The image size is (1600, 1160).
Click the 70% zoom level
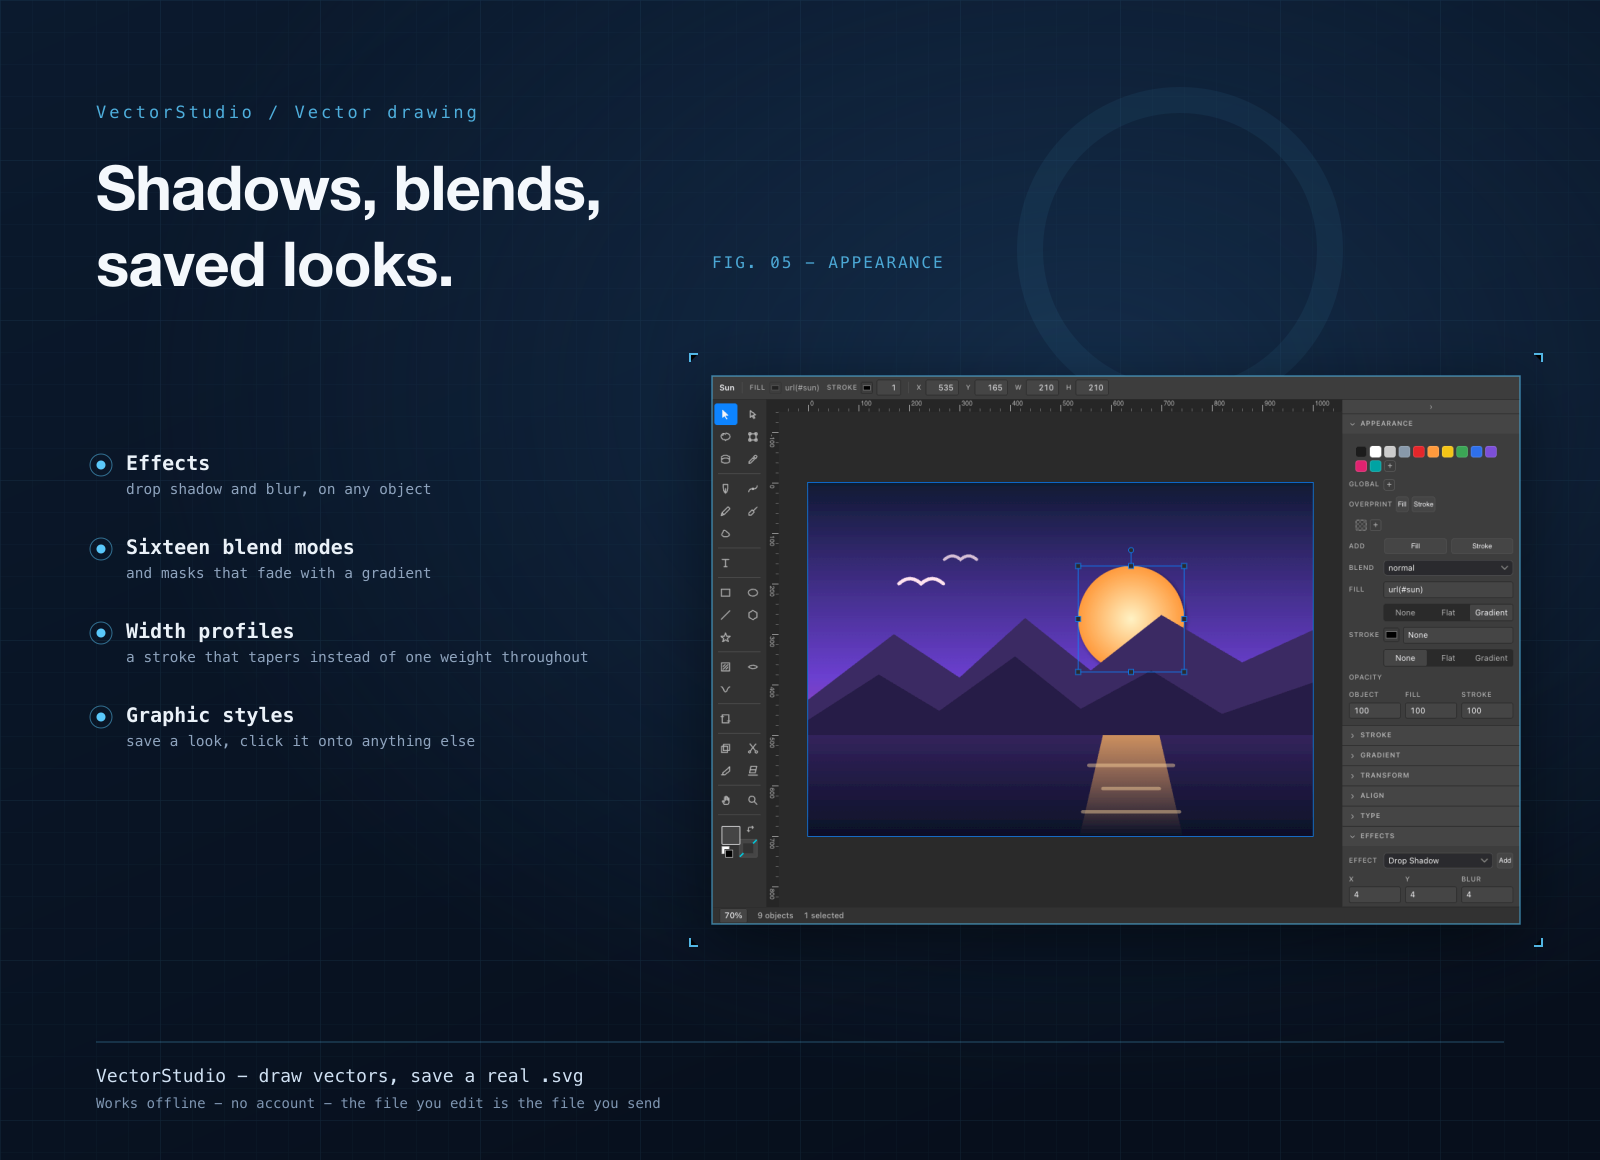[733, 915]
